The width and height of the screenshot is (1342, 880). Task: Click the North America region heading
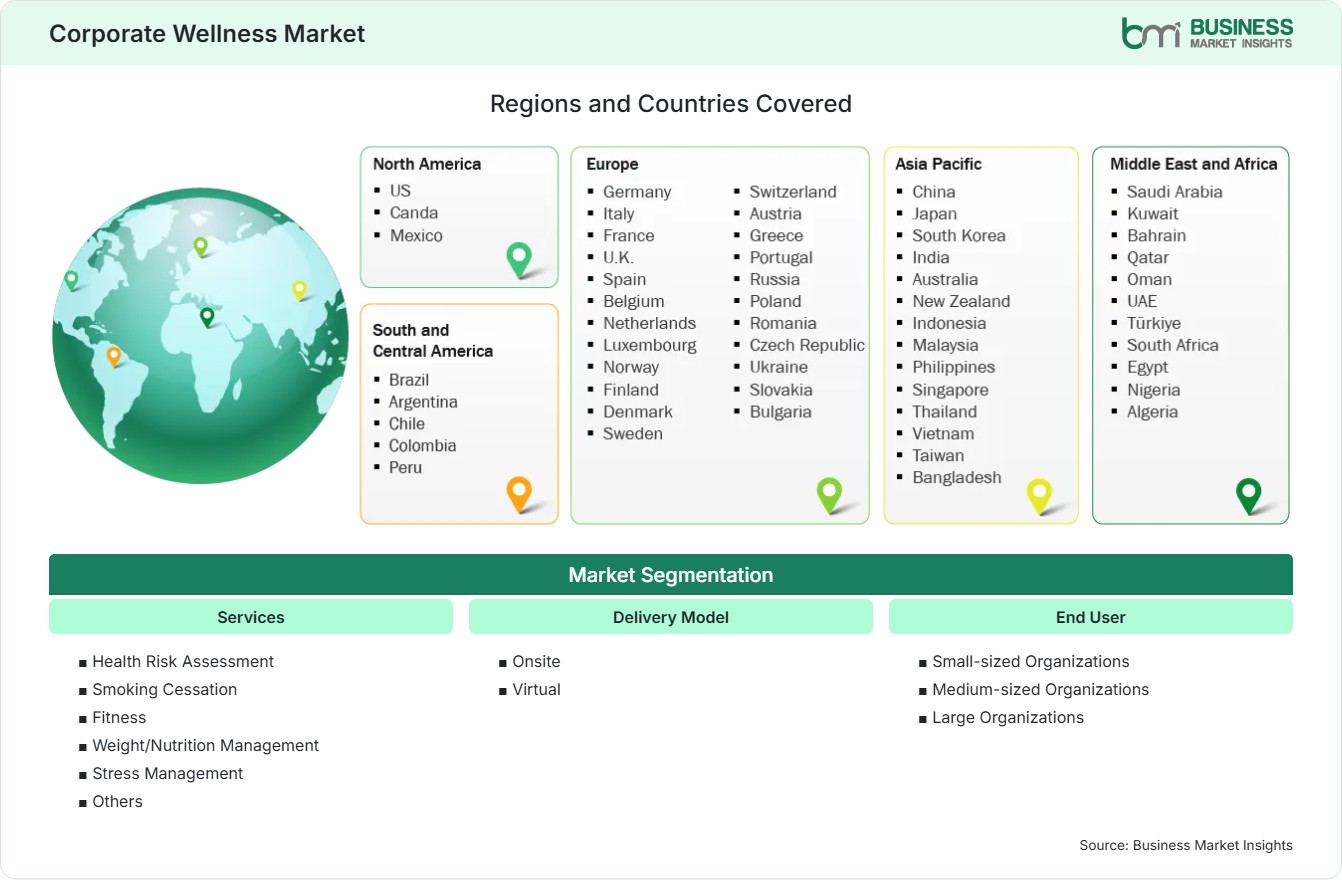[x=427, y=164]
